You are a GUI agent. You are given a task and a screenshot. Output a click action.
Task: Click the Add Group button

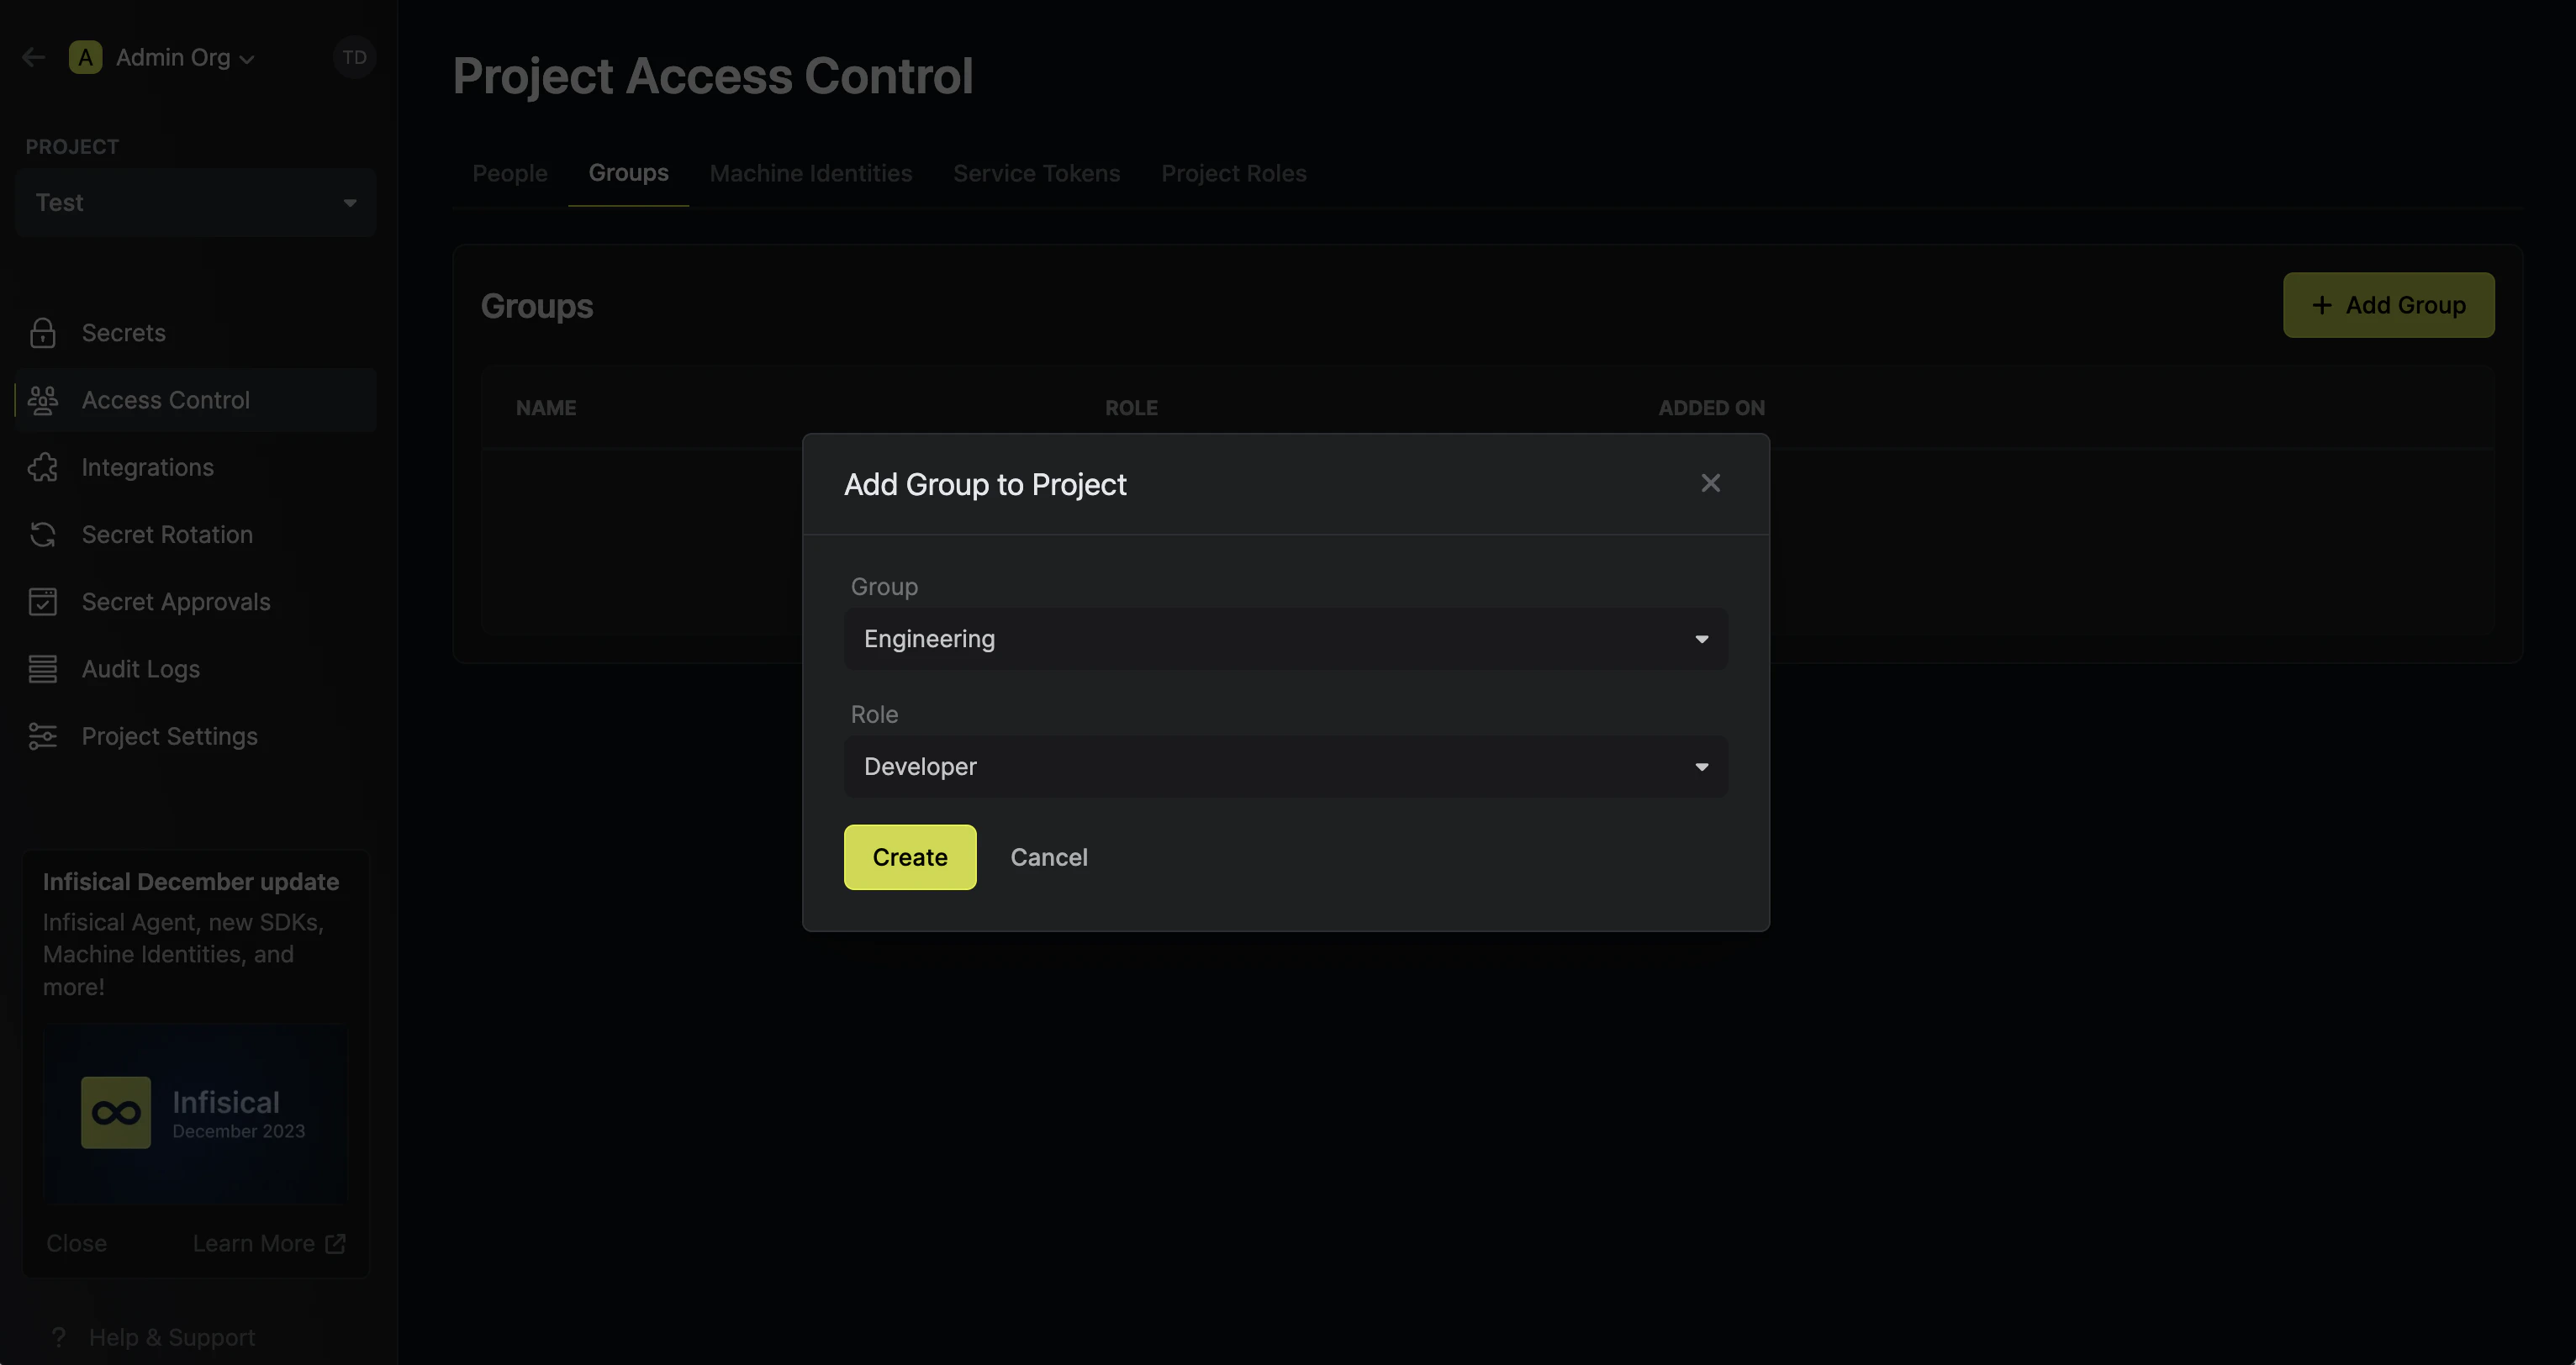click(2388, 305)
